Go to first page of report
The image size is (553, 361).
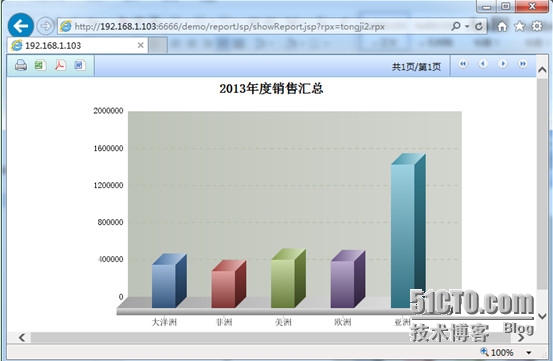click(x=463, y=64)
